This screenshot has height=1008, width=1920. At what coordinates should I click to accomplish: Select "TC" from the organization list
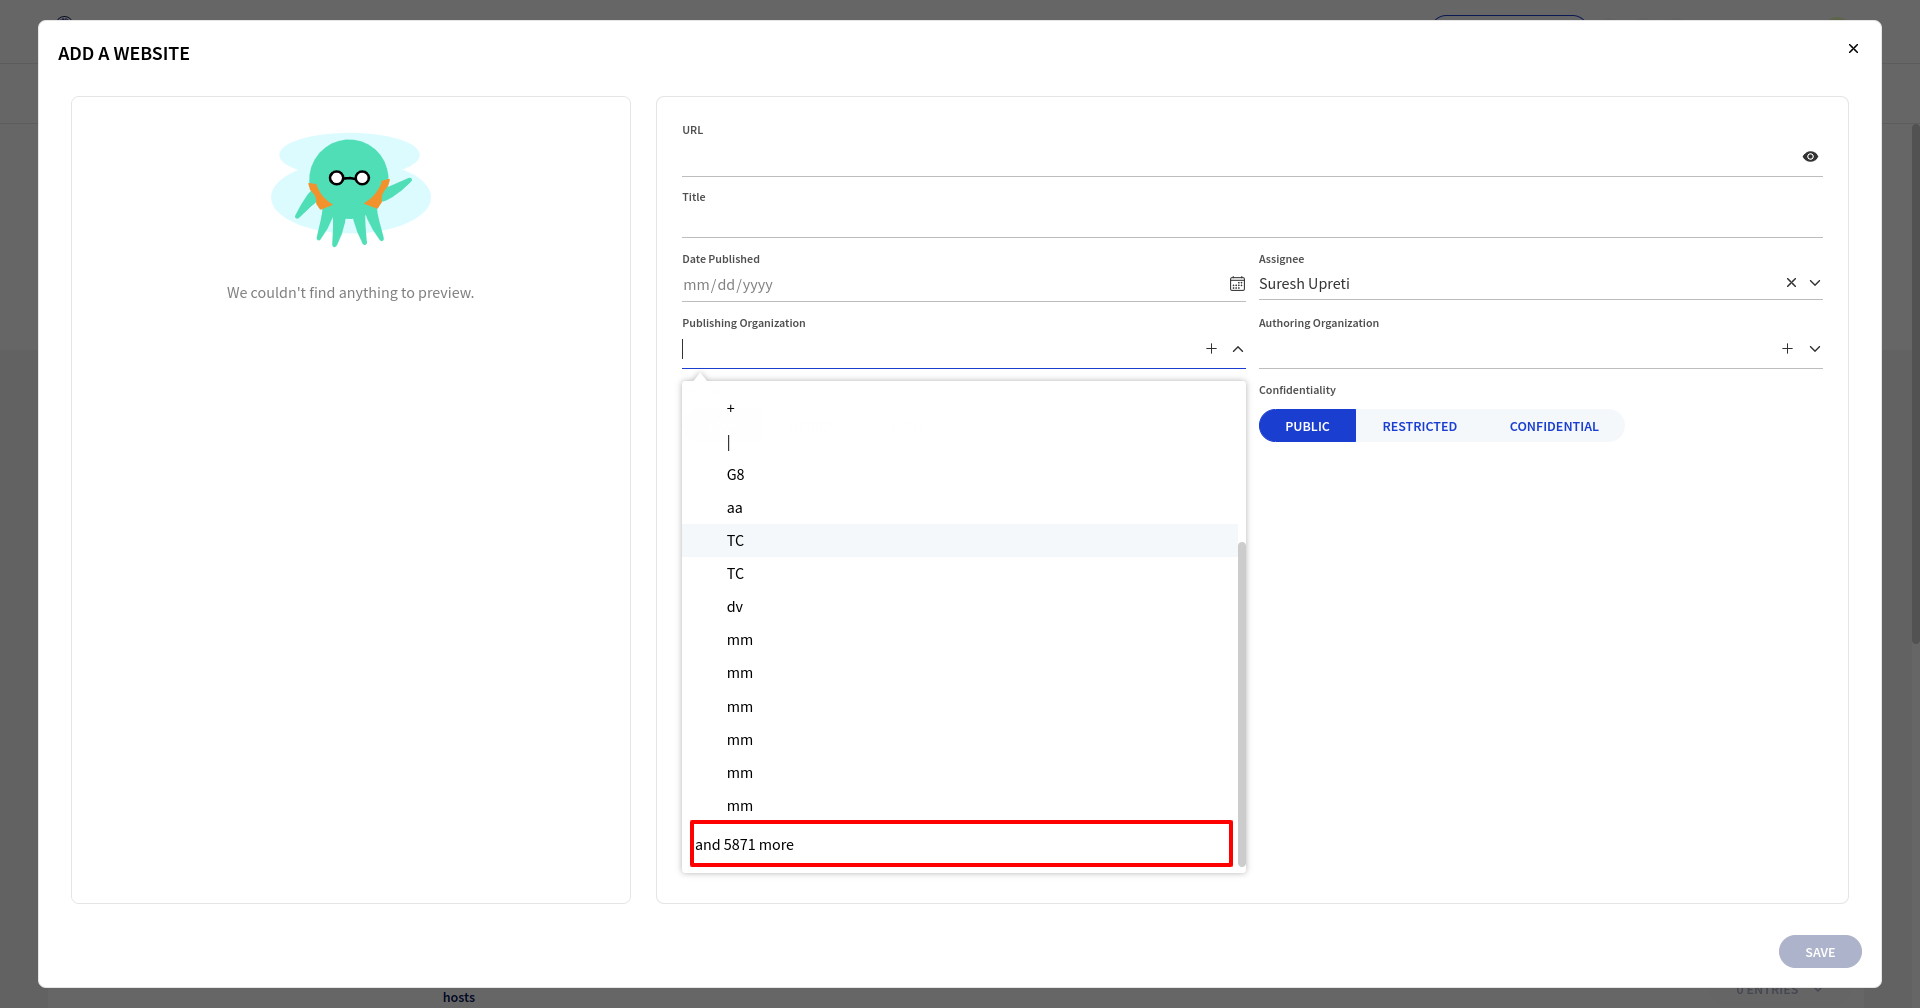tap(735, 540)
